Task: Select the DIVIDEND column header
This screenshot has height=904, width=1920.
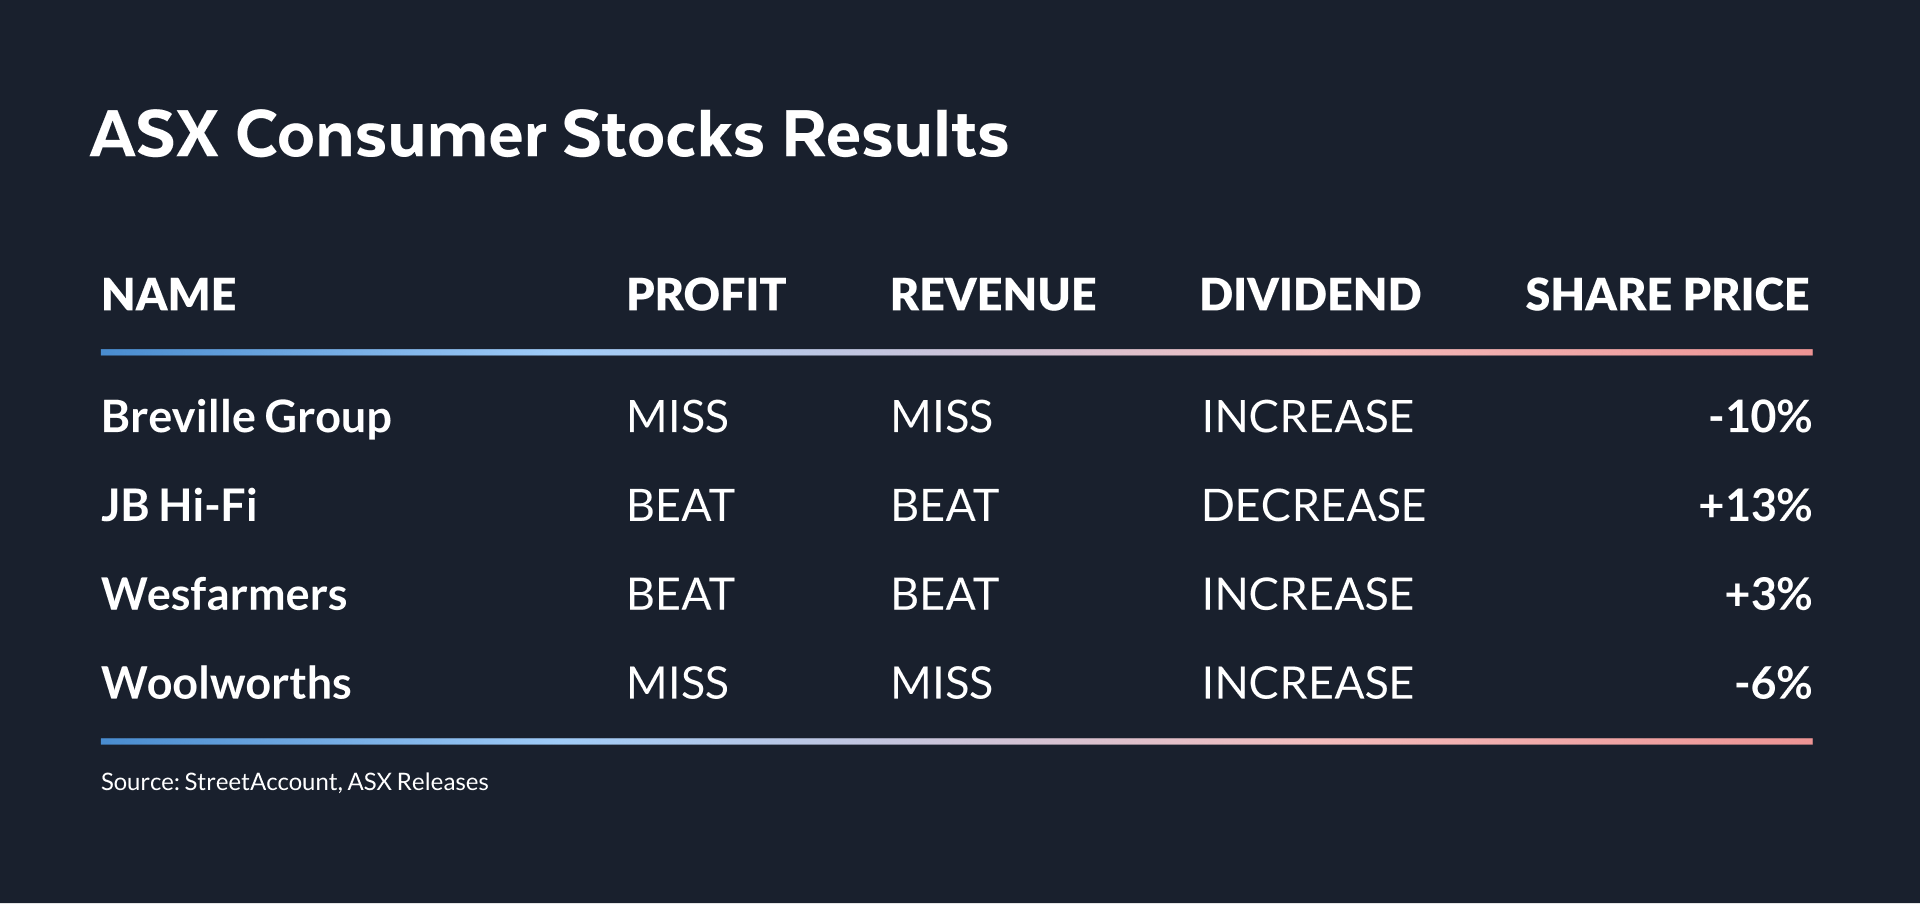Action: tap(1310, 295)
